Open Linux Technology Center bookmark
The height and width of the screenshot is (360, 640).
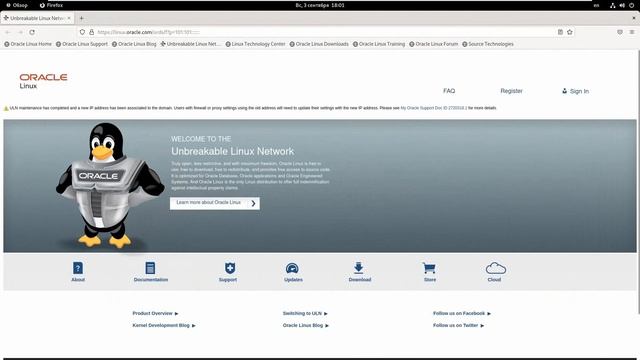[x=255, y=44]
